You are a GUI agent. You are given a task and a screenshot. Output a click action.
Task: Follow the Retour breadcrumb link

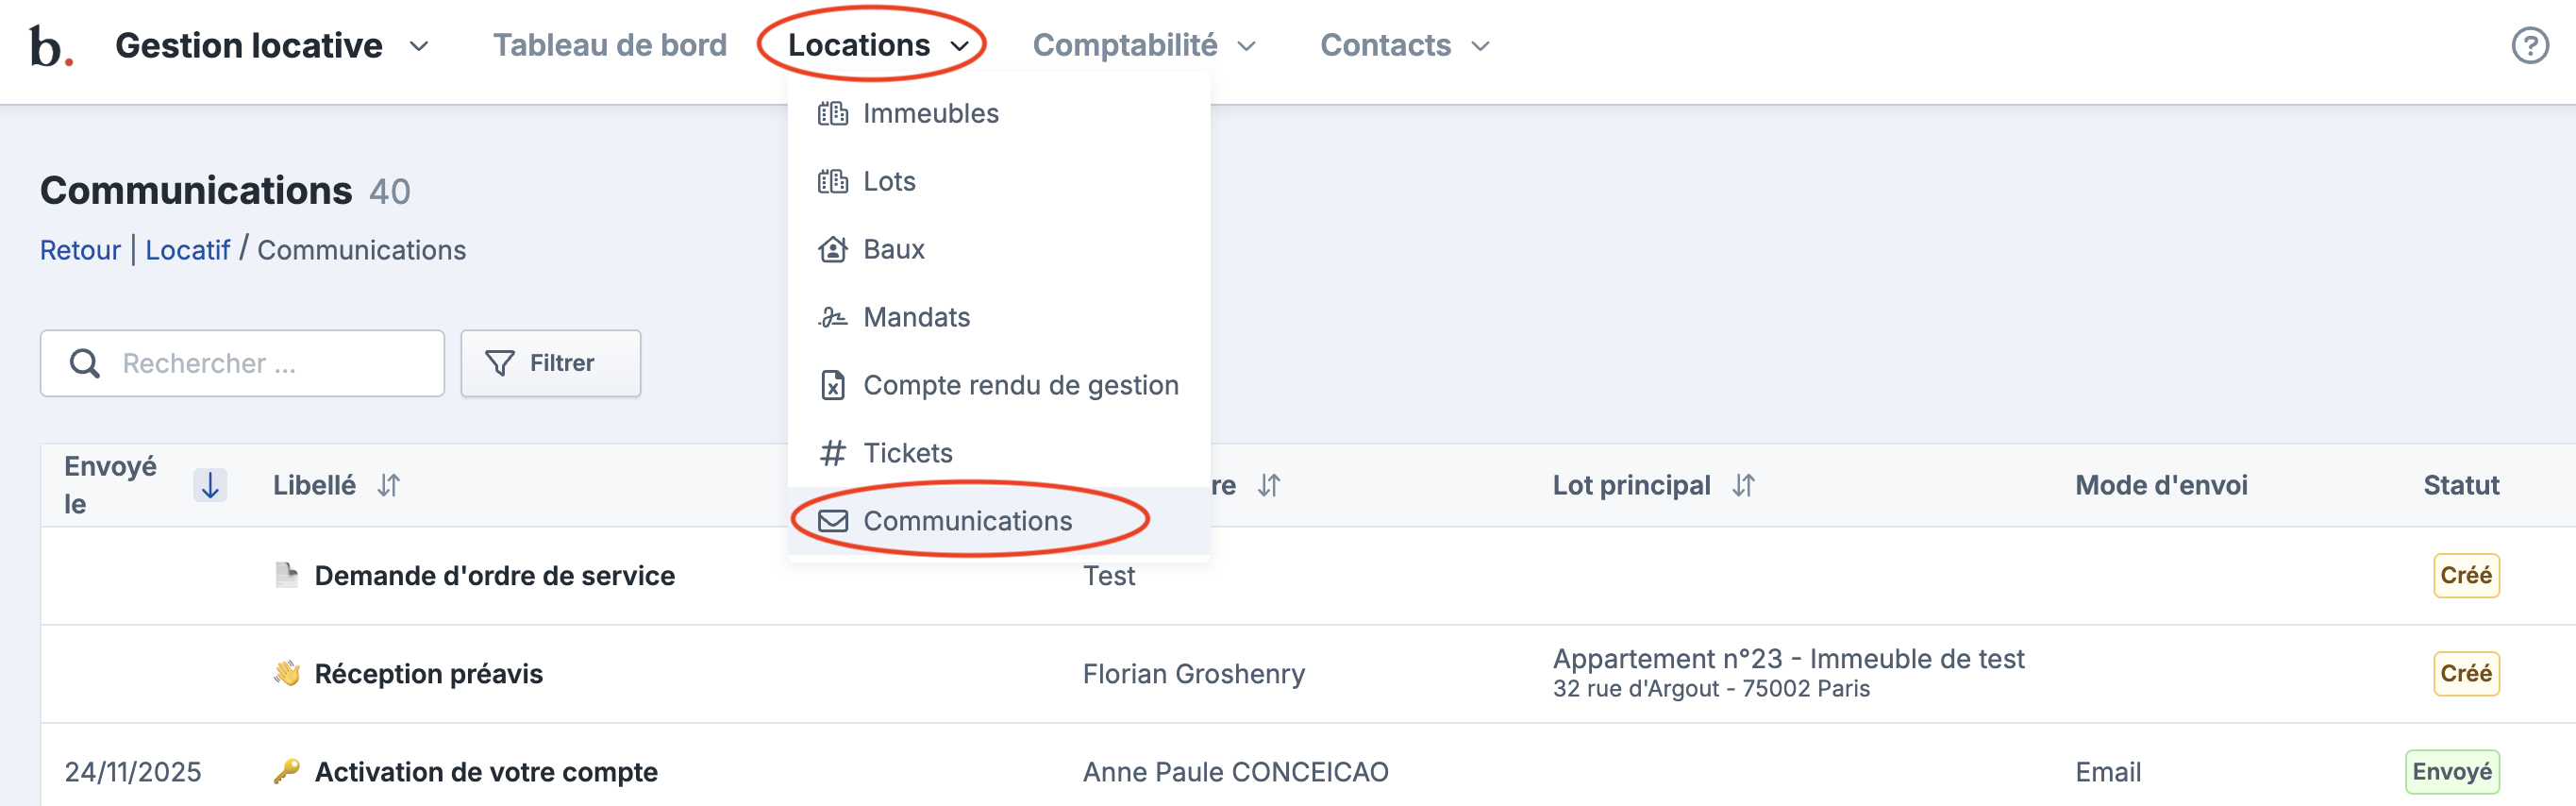coord(80,250)
